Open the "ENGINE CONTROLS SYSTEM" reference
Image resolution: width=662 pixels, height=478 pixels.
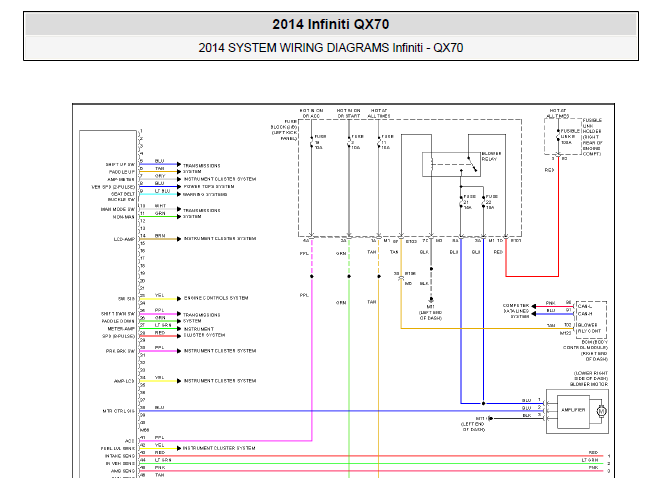216,298
